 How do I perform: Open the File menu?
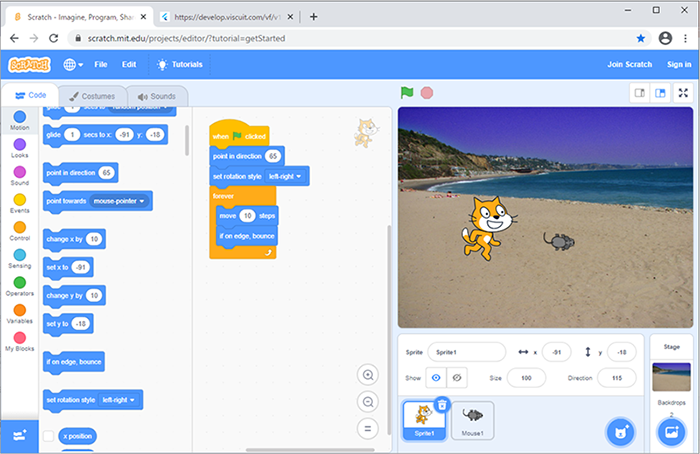(101, 65)
